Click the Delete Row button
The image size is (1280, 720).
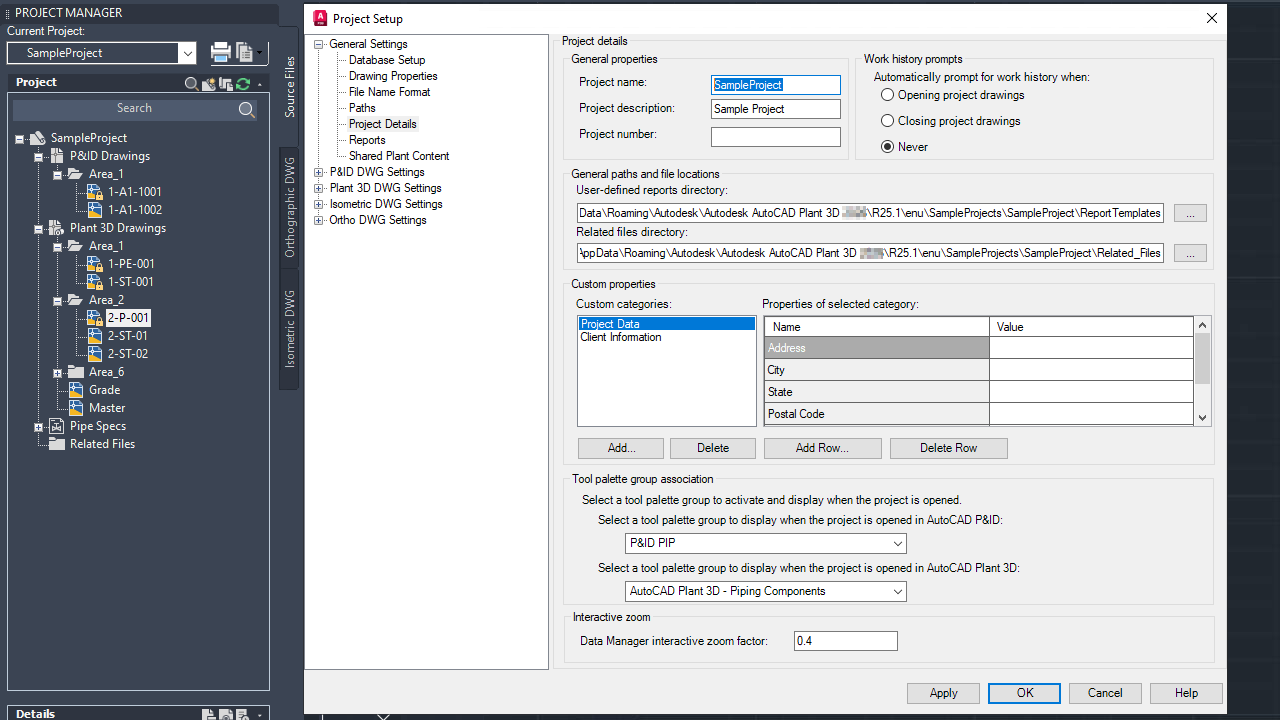coord(948,448)
